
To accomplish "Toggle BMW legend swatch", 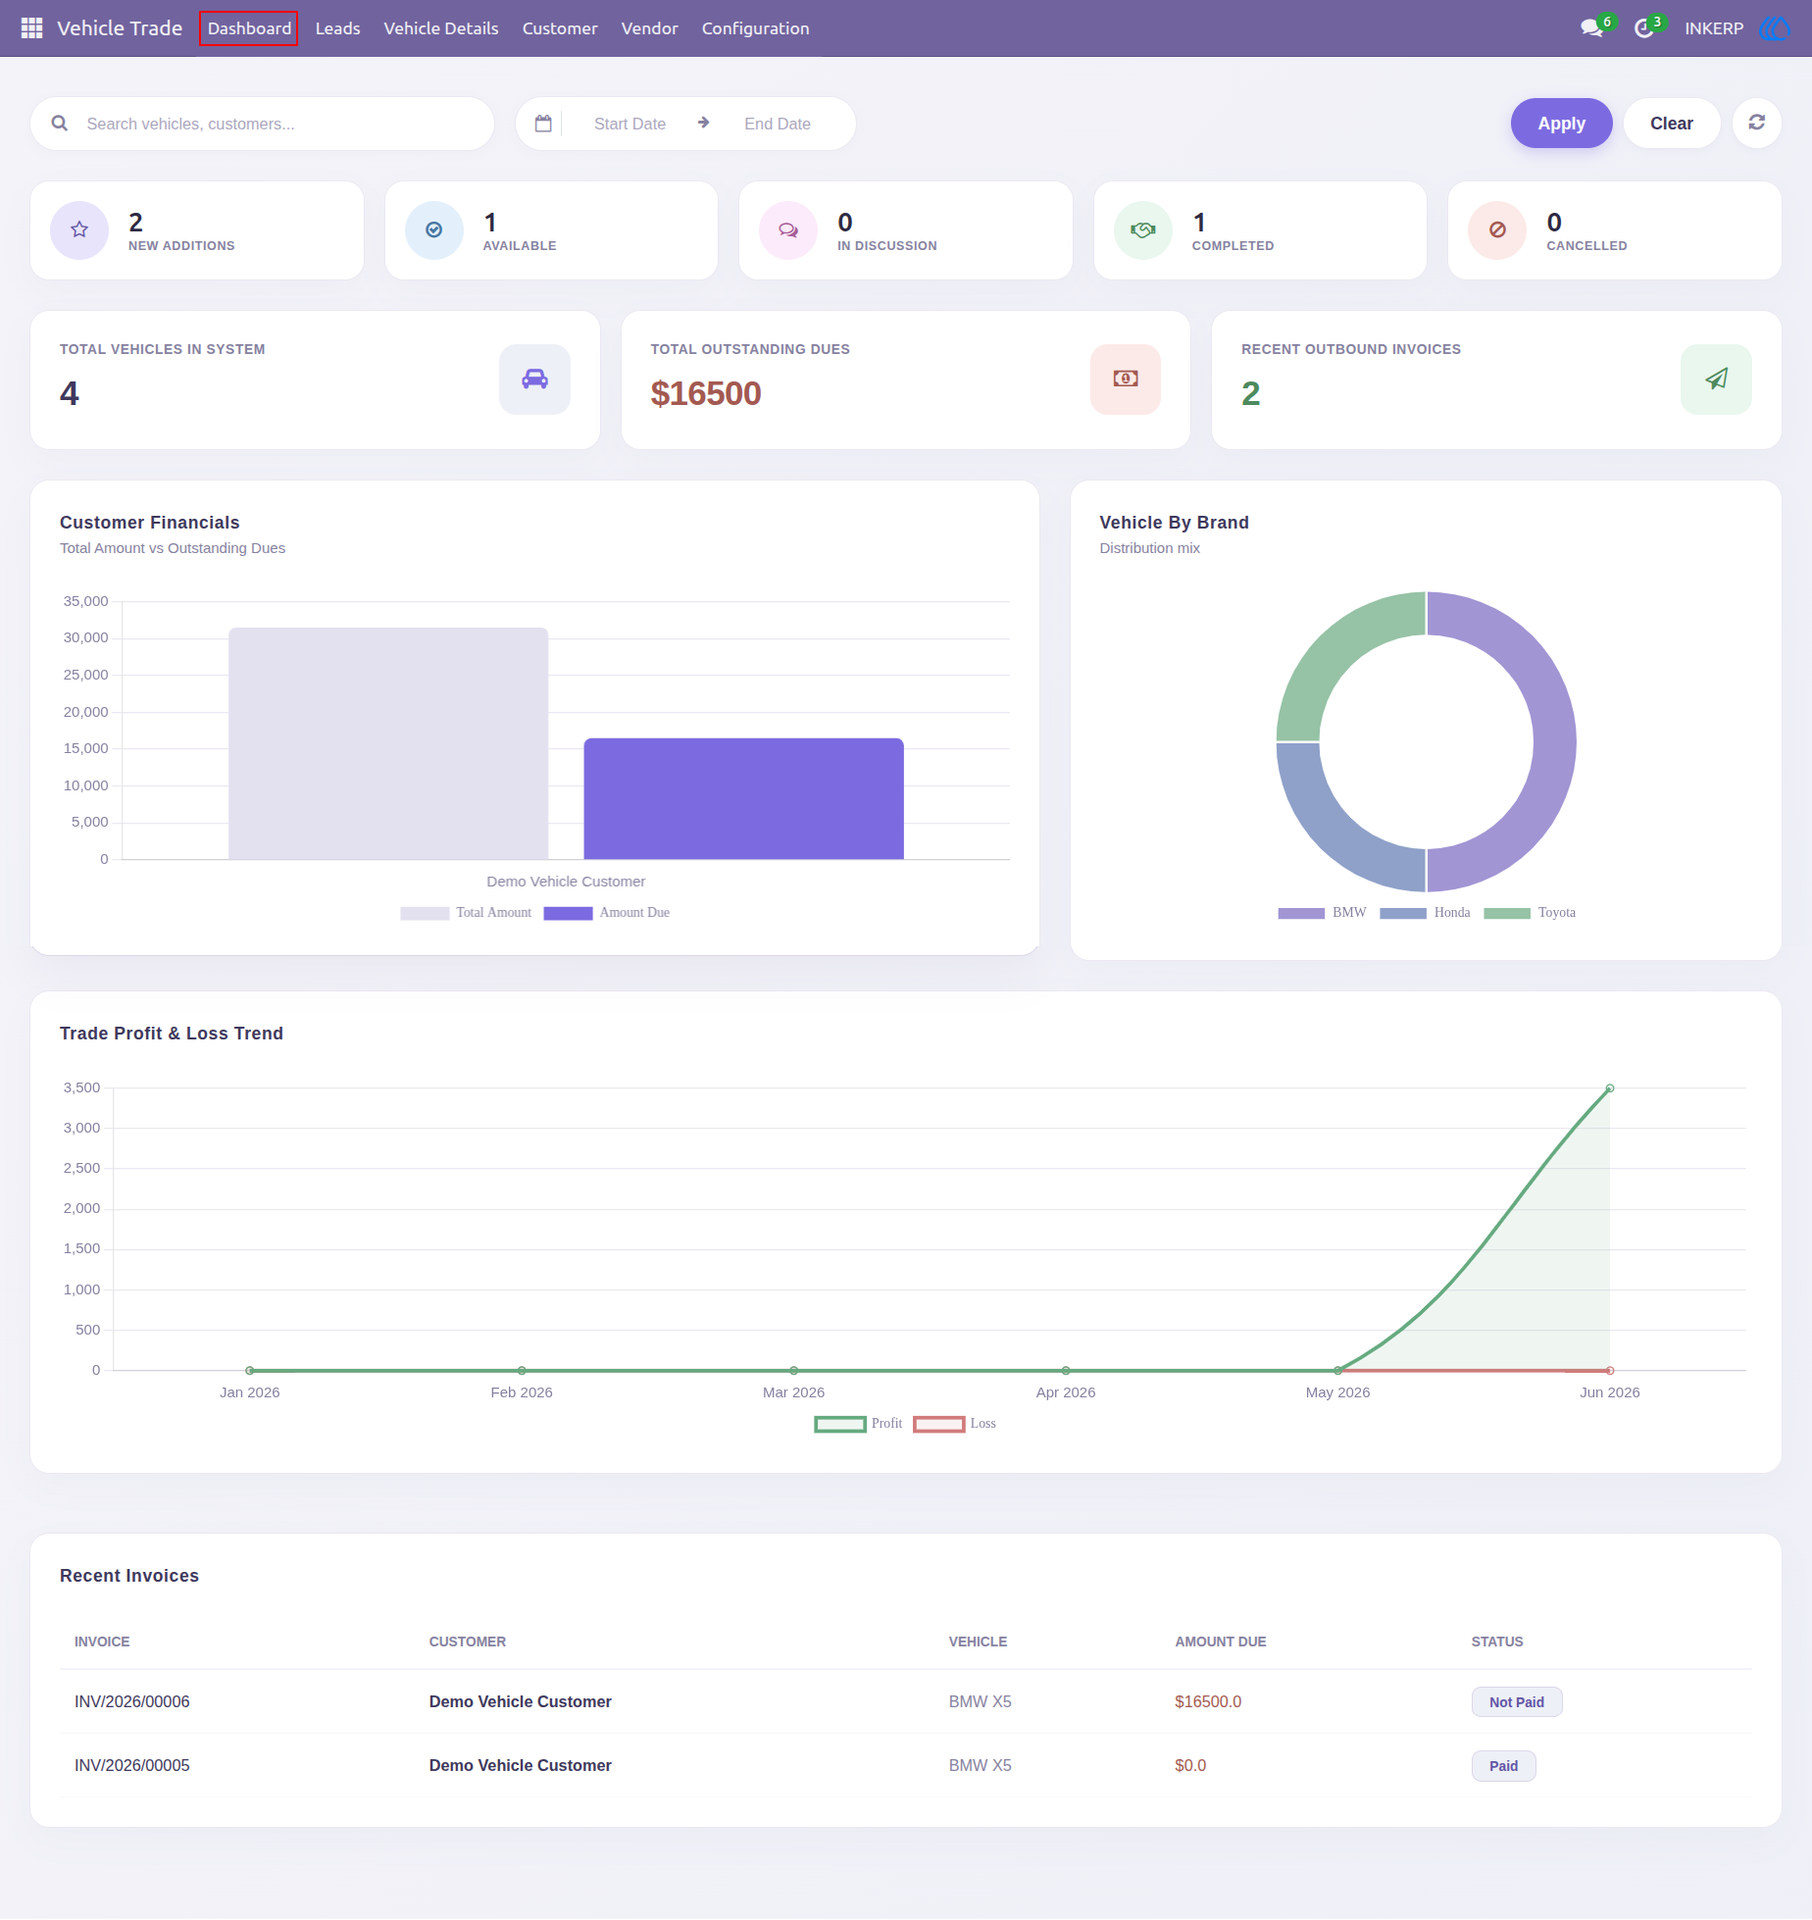I will pyautogui.click(x=1301, y=913).
